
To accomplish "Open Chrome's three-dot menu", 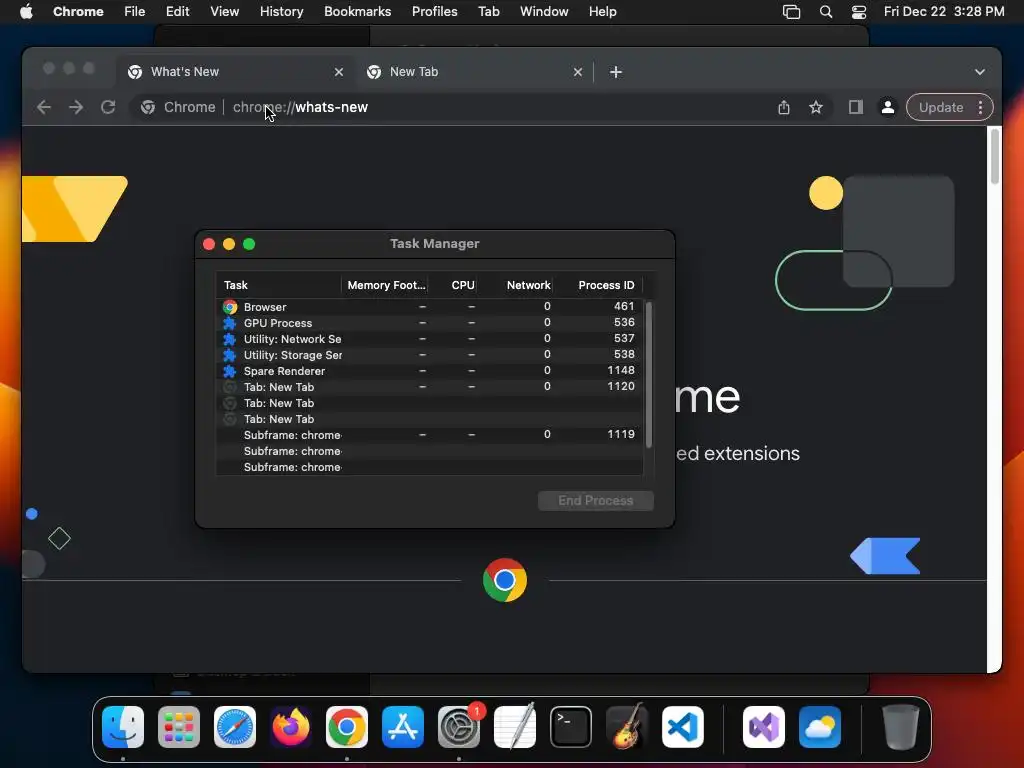I will (x=980, y=107).
